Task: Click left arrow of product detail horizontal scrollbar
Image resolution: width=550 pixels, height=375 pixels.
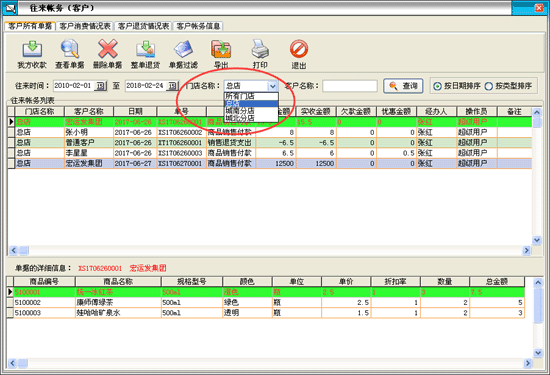Action: (x=12, y=363)
